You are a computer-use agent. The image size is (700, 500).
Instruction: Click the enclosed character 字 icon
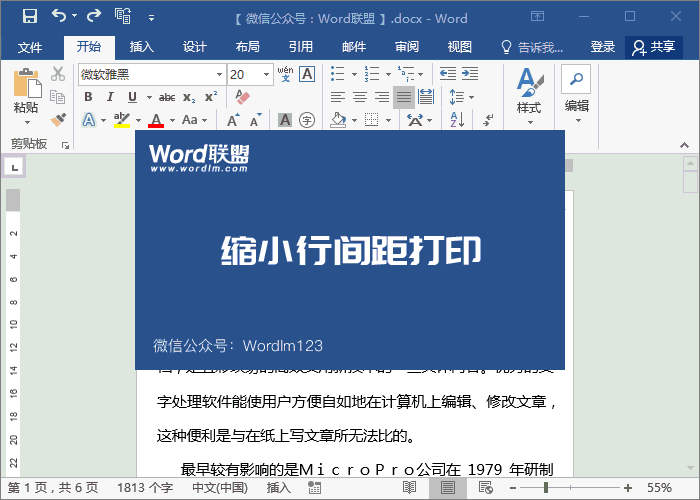tap(307, 120)
